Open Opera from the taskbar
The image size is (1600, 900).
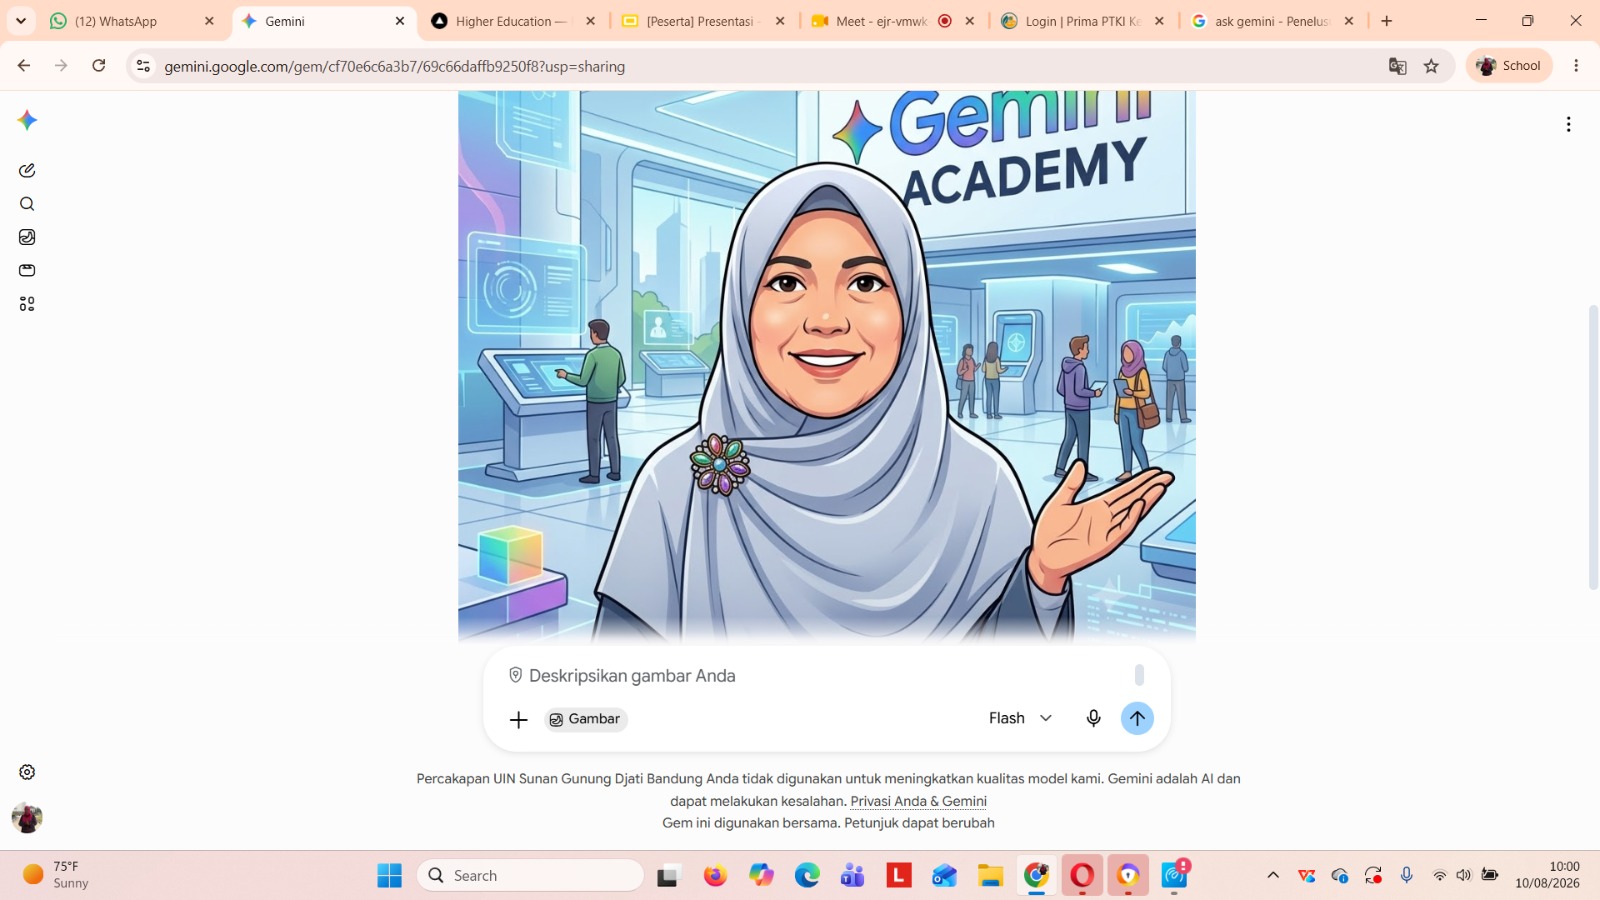point(1082,876)
